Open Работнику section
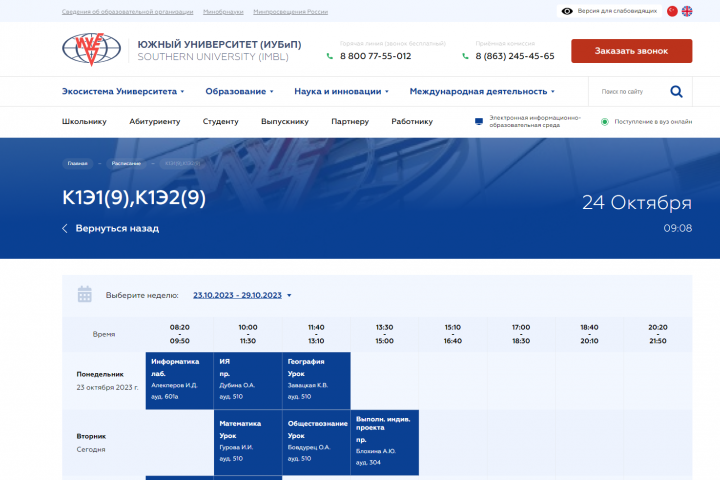Screen dimensions: 720x480 point(412,121)
